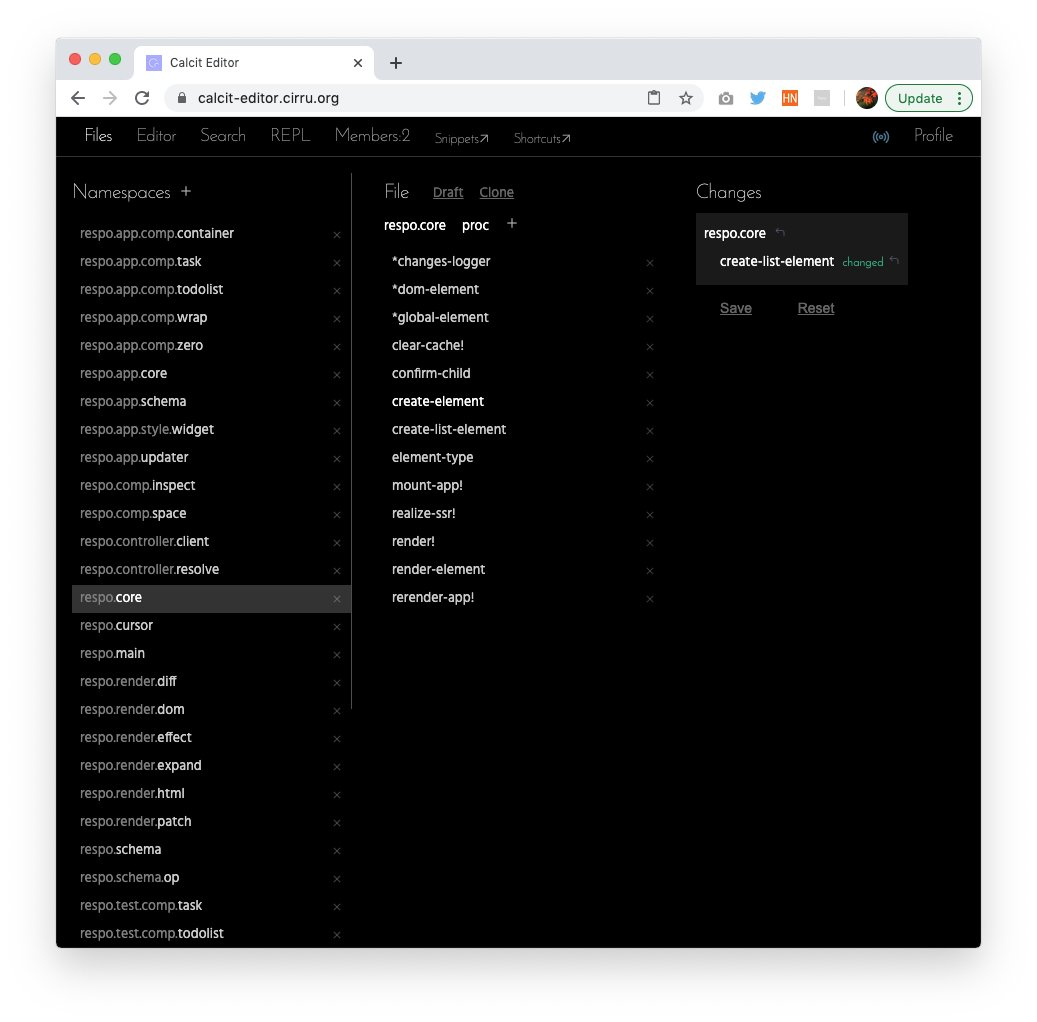The height and width of the screenshot is (1022, 1037).
Task: Open the clipboard extension icon in address bar
Action: point(653,98)
